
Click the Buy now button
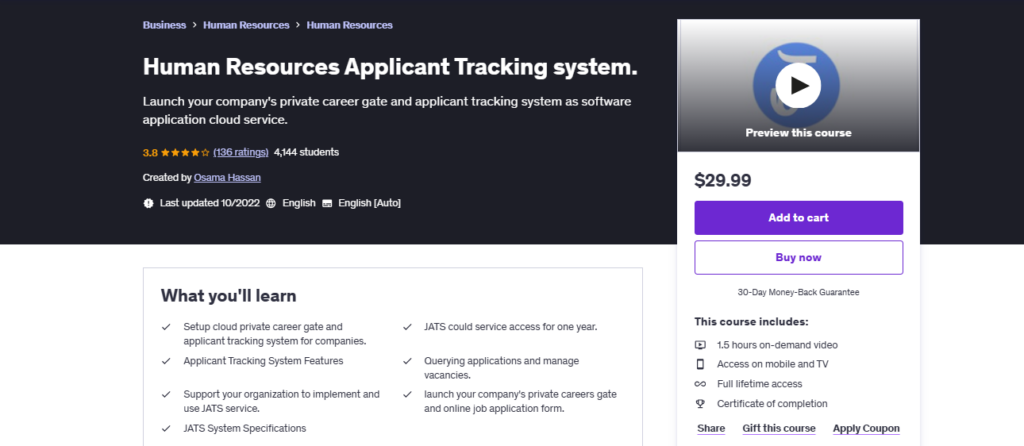(798, 257)
